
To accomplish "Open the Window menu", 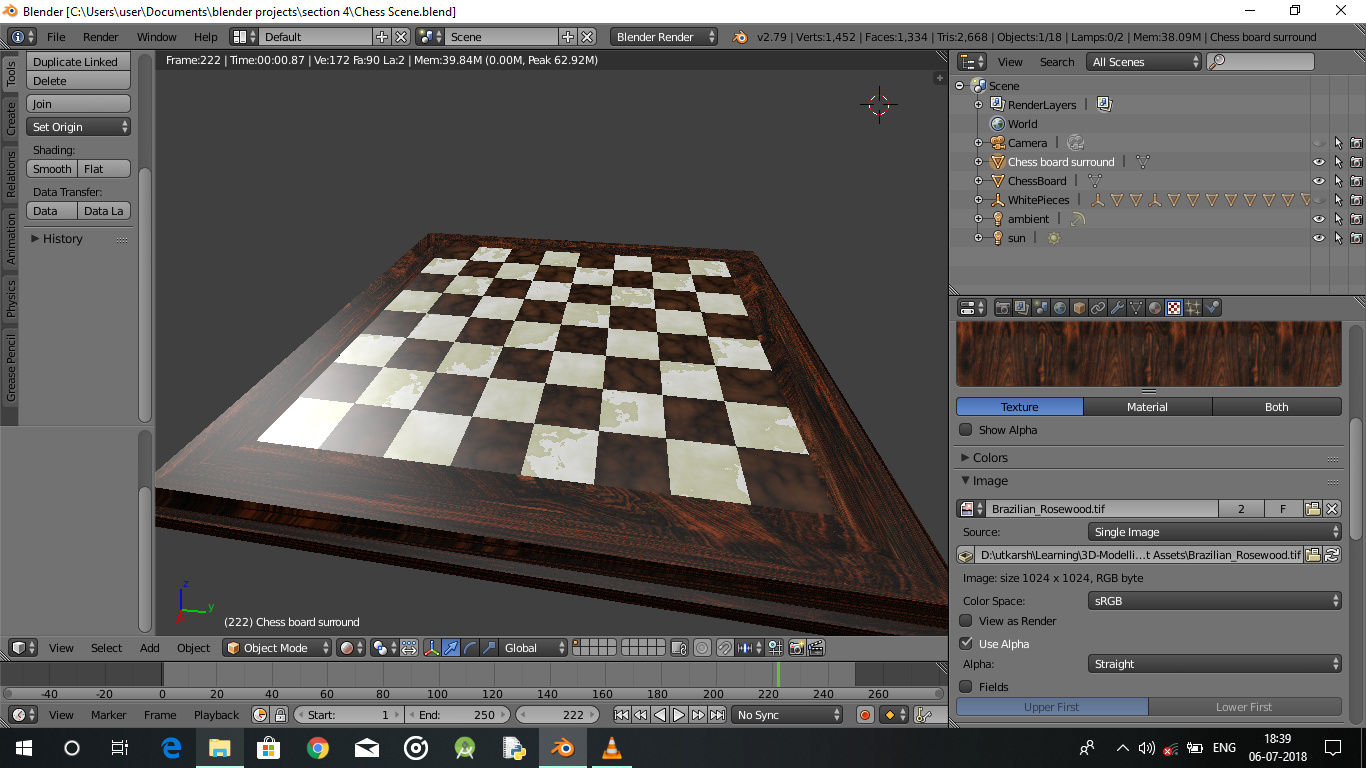I will pos(157,37).
